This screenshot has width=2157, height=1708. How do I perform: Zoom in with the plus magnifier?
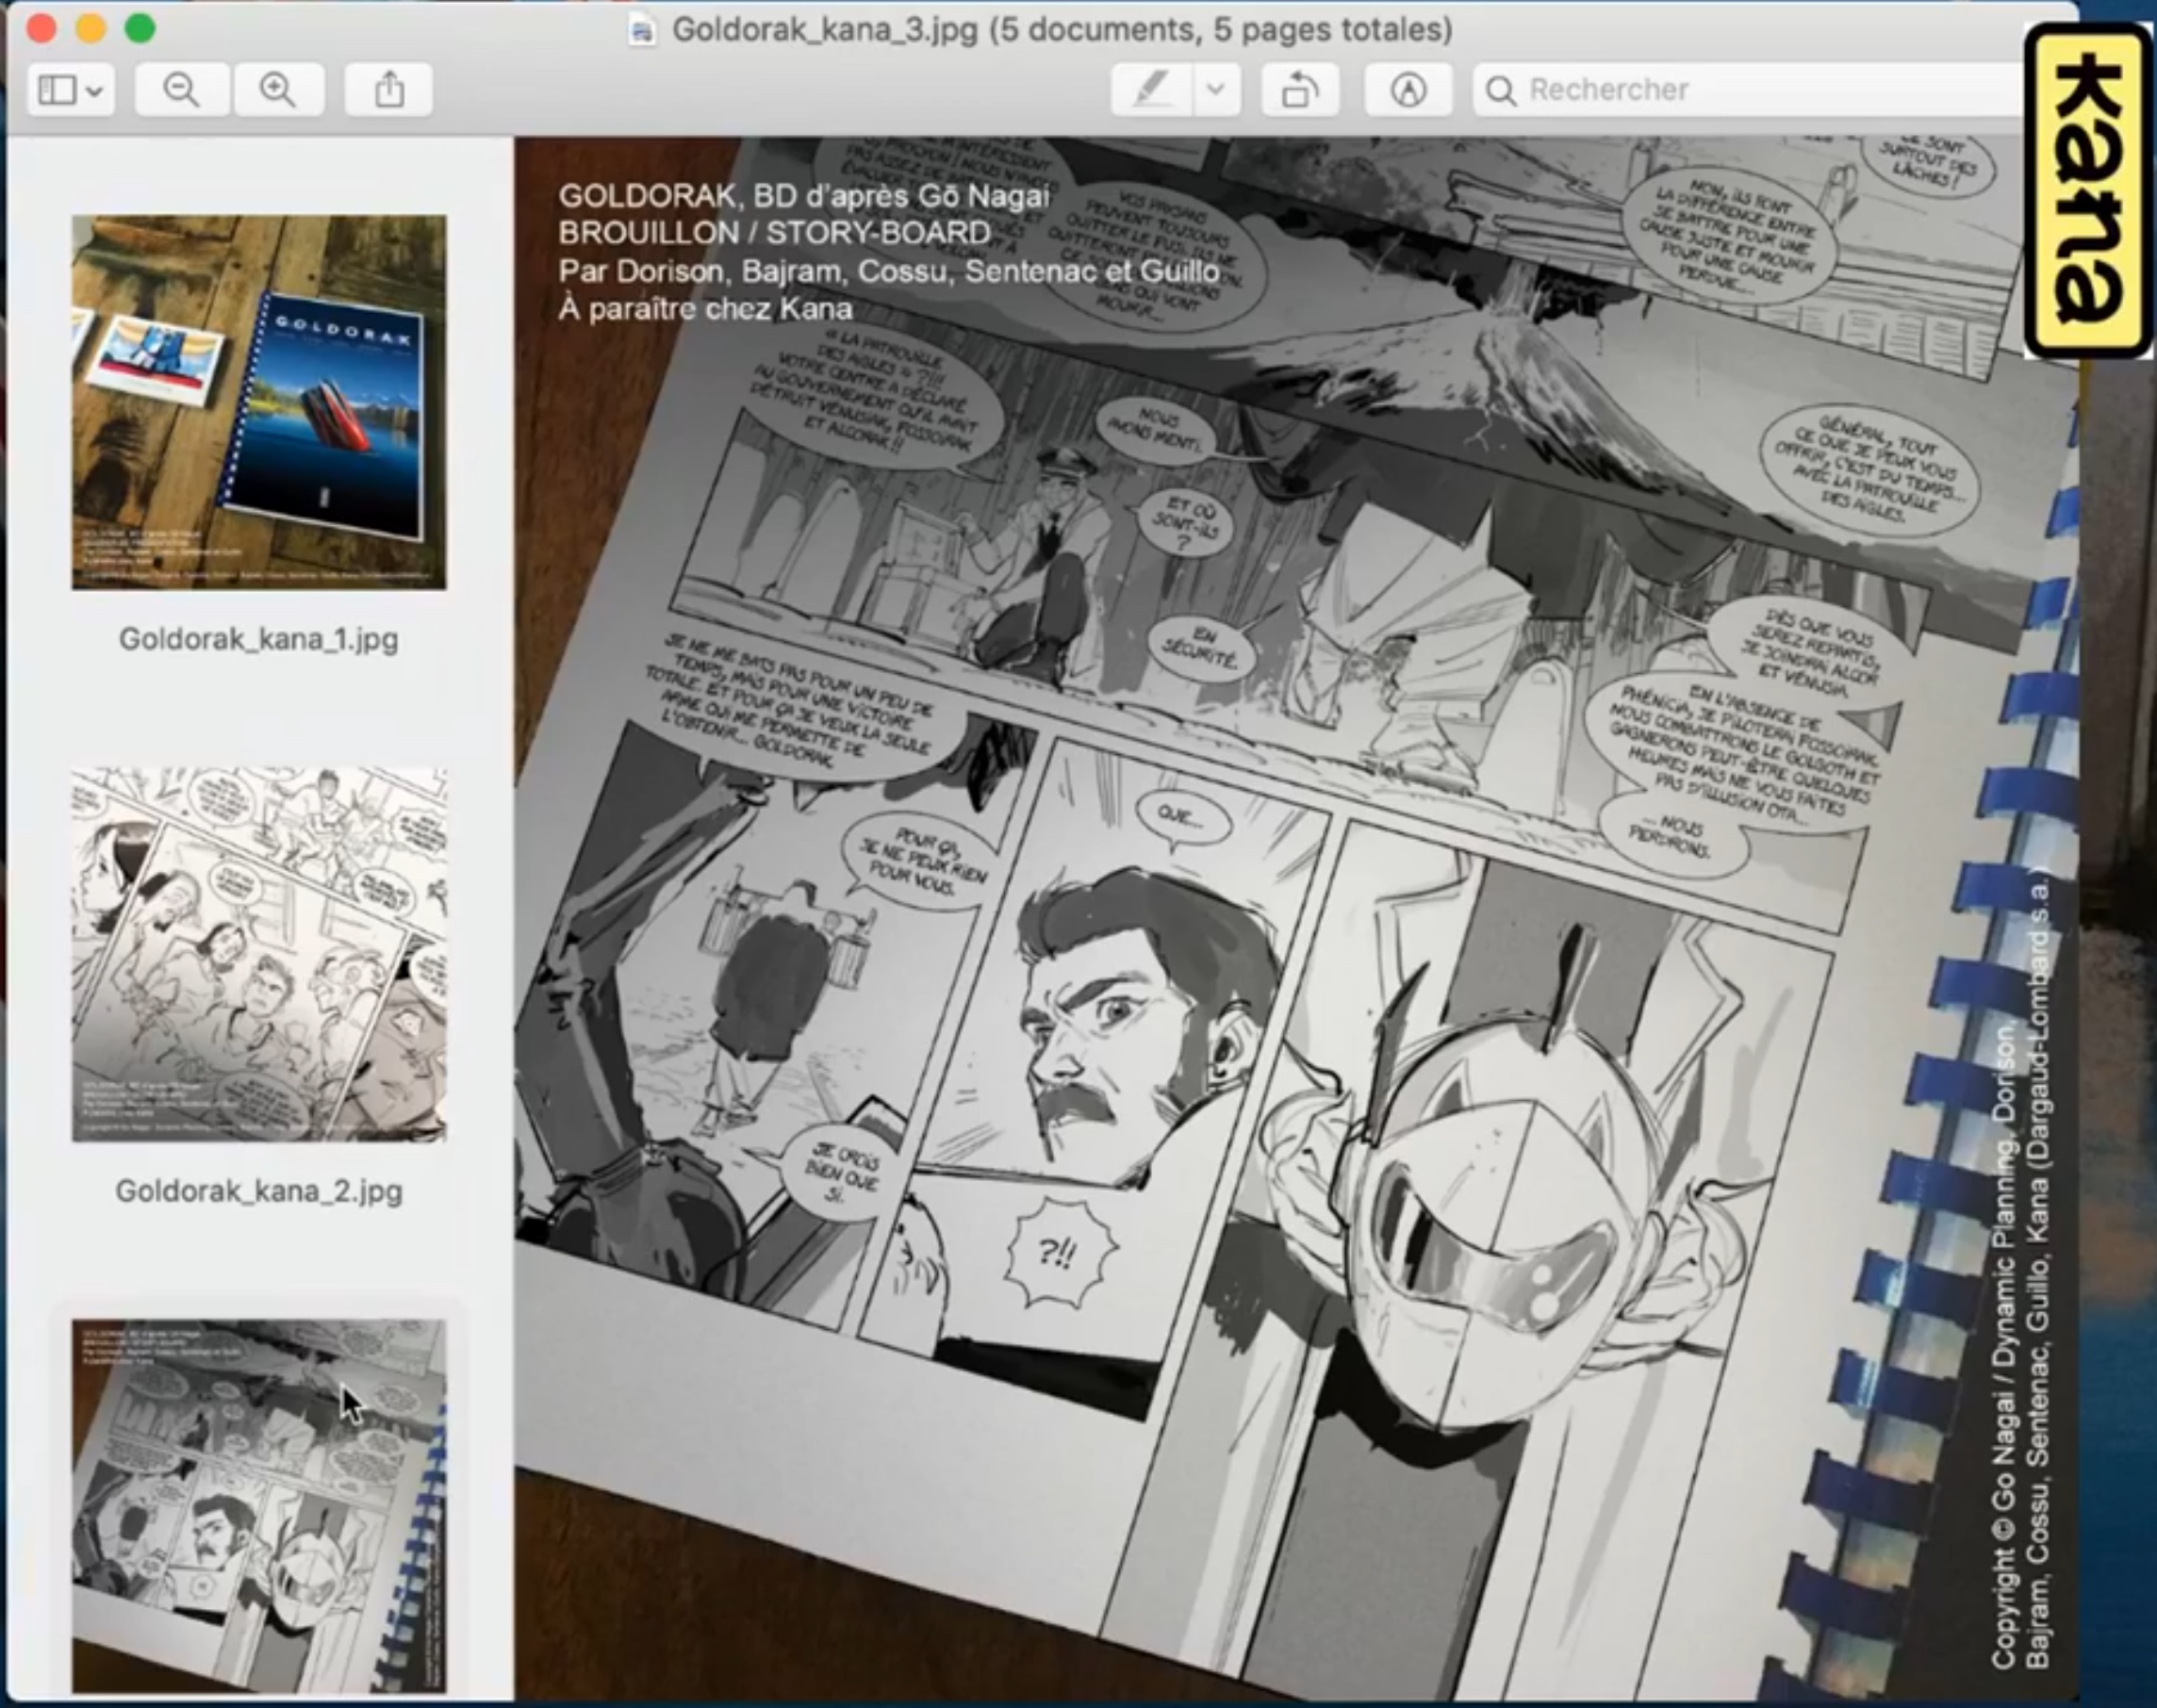coord(278,90)
